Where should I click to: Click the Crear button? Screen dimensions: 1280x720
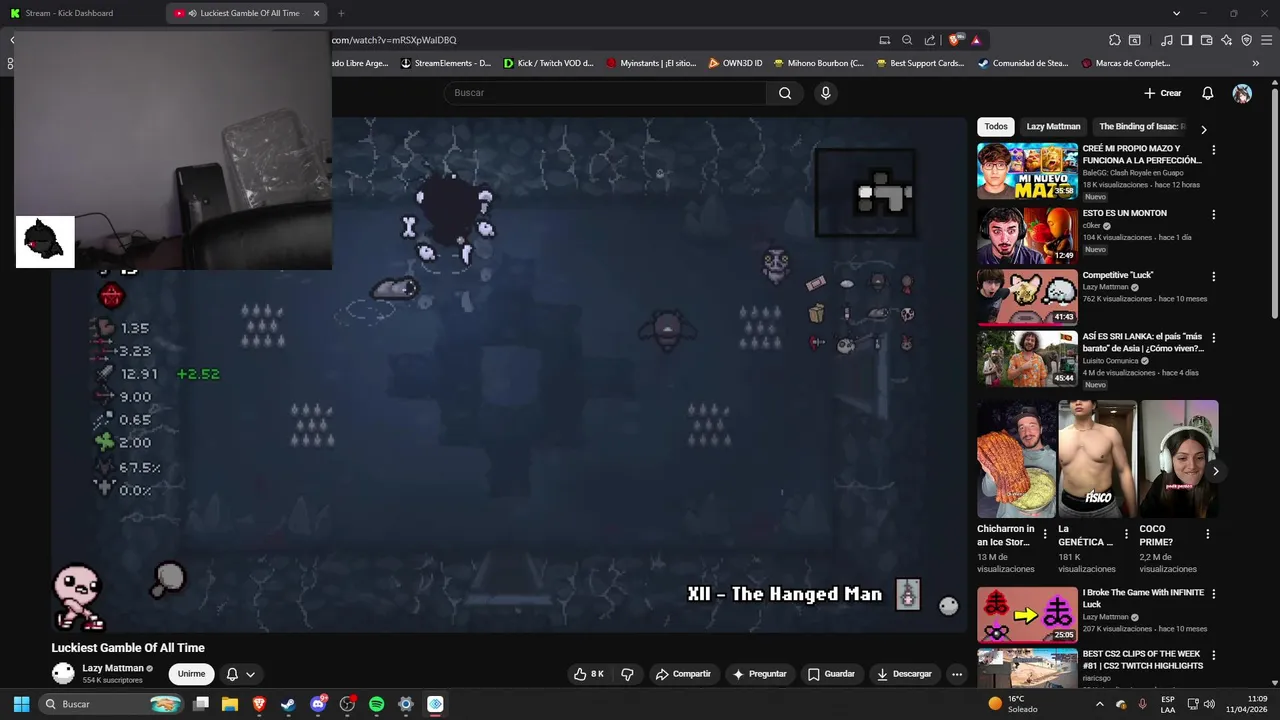click(1163, 93)
